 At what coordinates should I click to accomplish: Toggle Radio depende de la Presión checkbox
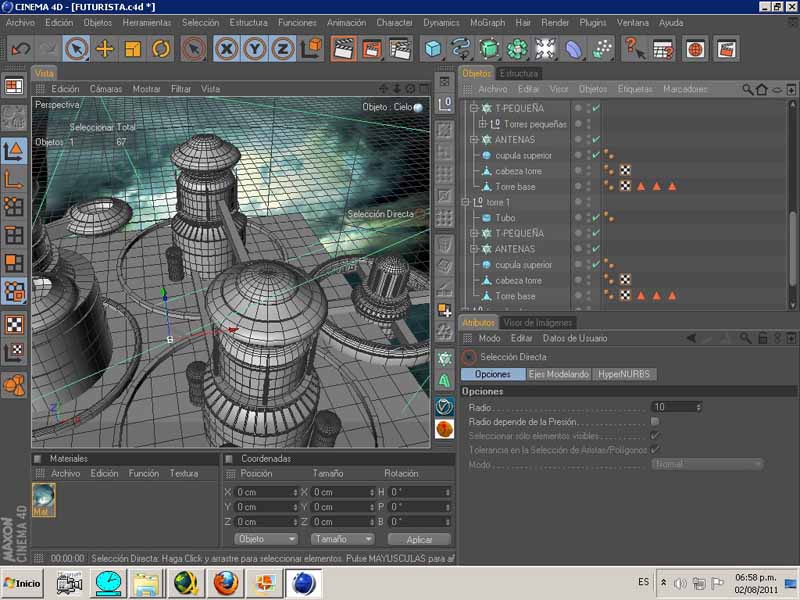pyautogui.click(x=655, y=421)
